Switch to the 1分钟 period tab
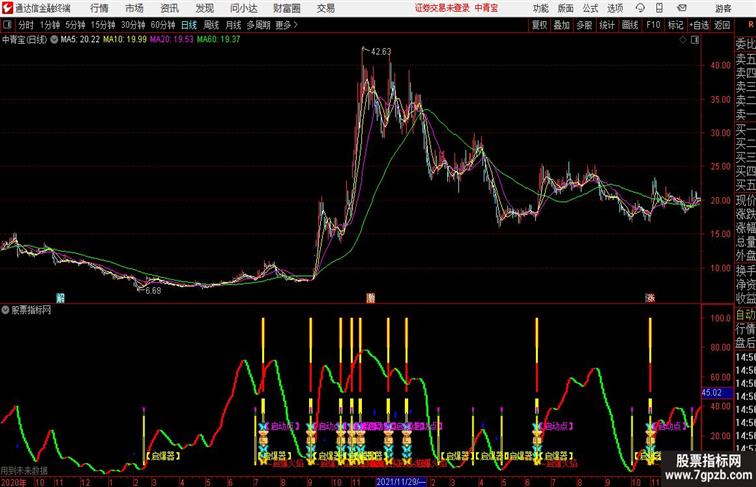The width and height of the screenshot is (756, 487). [x=50, y=25]
